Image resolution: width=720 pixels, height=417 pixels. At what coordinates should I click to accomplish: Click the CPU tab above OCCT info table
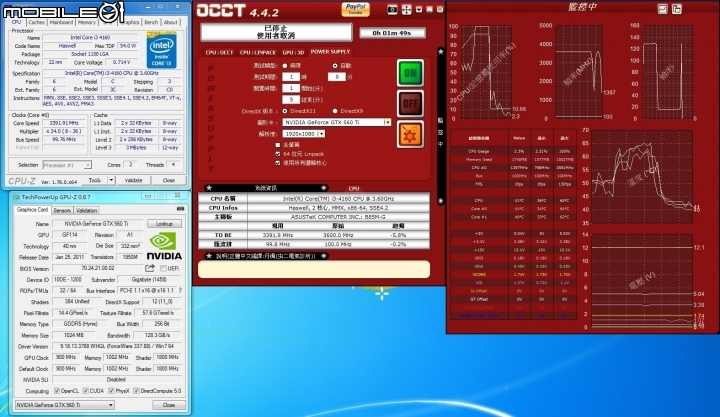[x=354, y=188]
